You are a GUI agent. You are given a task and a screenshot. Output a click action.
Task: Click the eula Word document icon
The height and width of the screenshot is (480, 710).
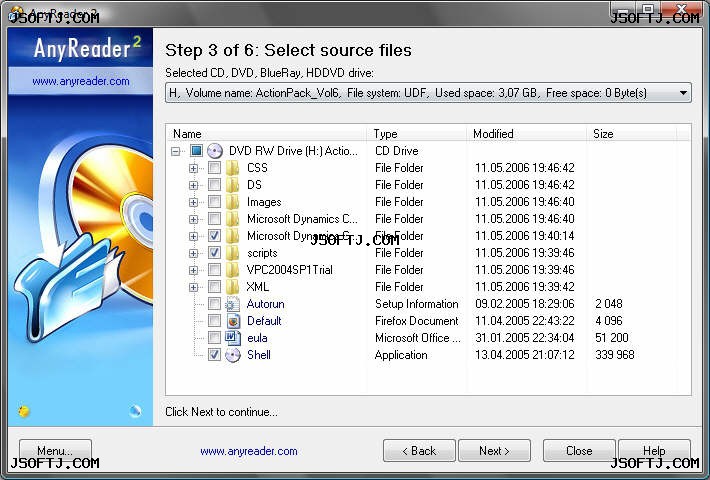tap(233, 338)
